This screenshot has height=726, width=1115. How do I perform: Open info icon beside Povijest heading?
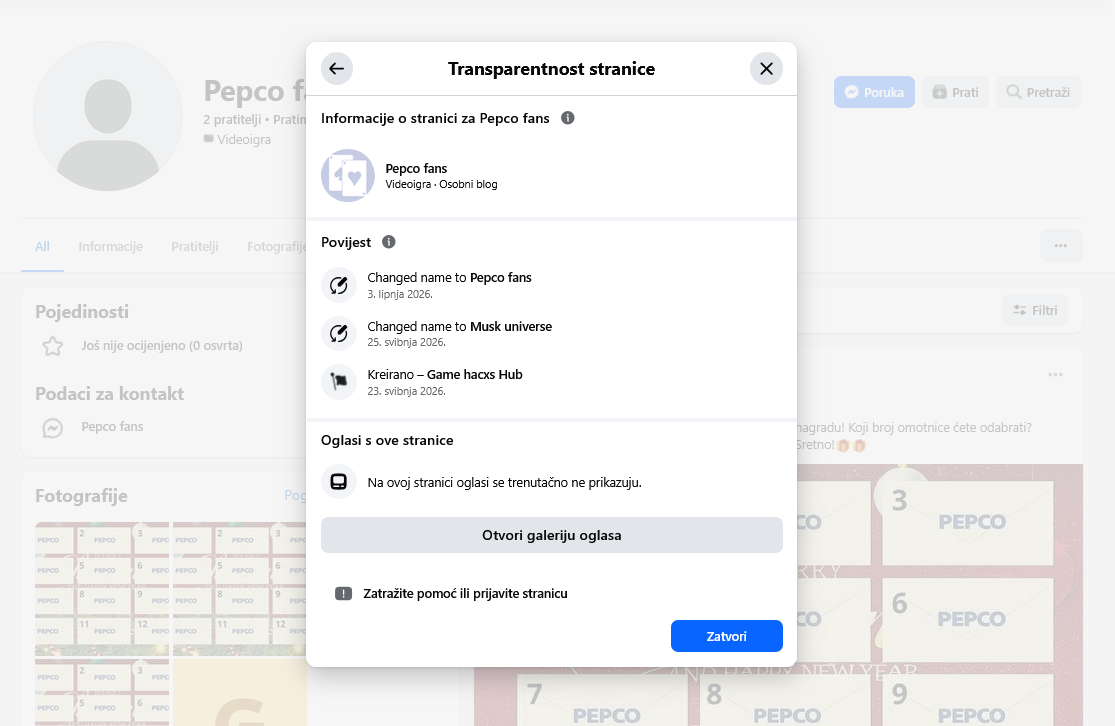tap(388, 242)
